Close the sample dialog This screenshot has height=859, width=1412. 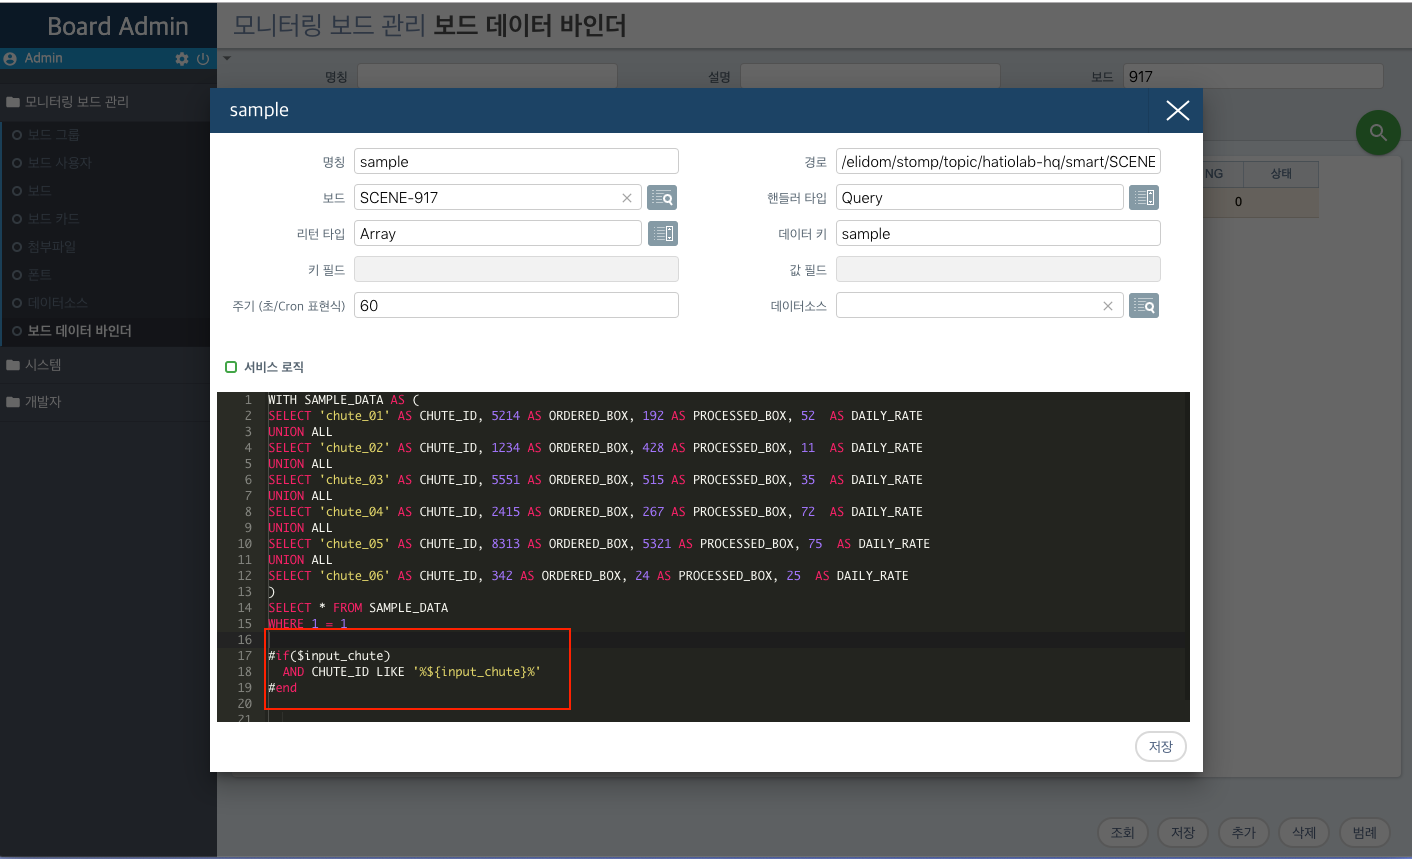tap(1177, 110)
